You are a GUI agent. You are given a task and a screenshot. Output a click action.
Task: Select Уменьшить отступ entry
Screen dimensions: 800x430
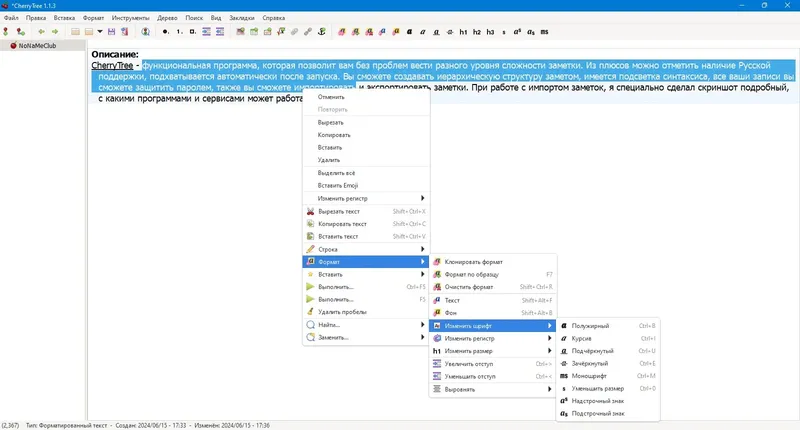point(492,376)
